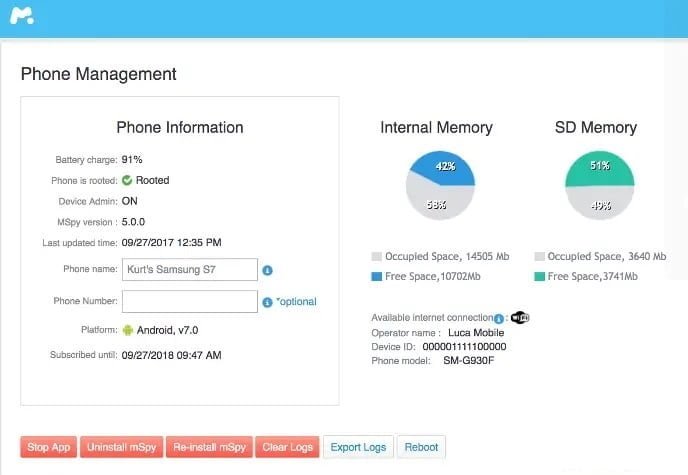Click the *optional link text
The width and height of the screenshot is (688, 475).
(x=296, y=302)
